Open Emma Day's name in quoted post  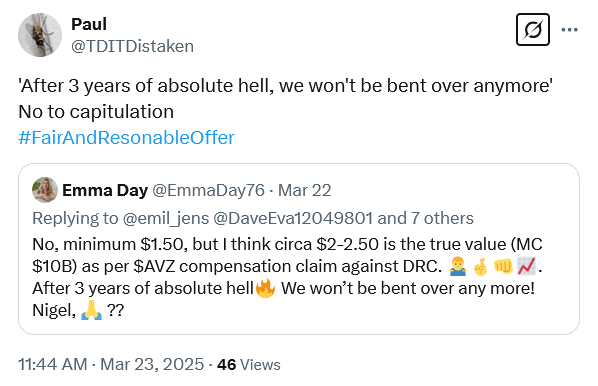tap(105, 190)
